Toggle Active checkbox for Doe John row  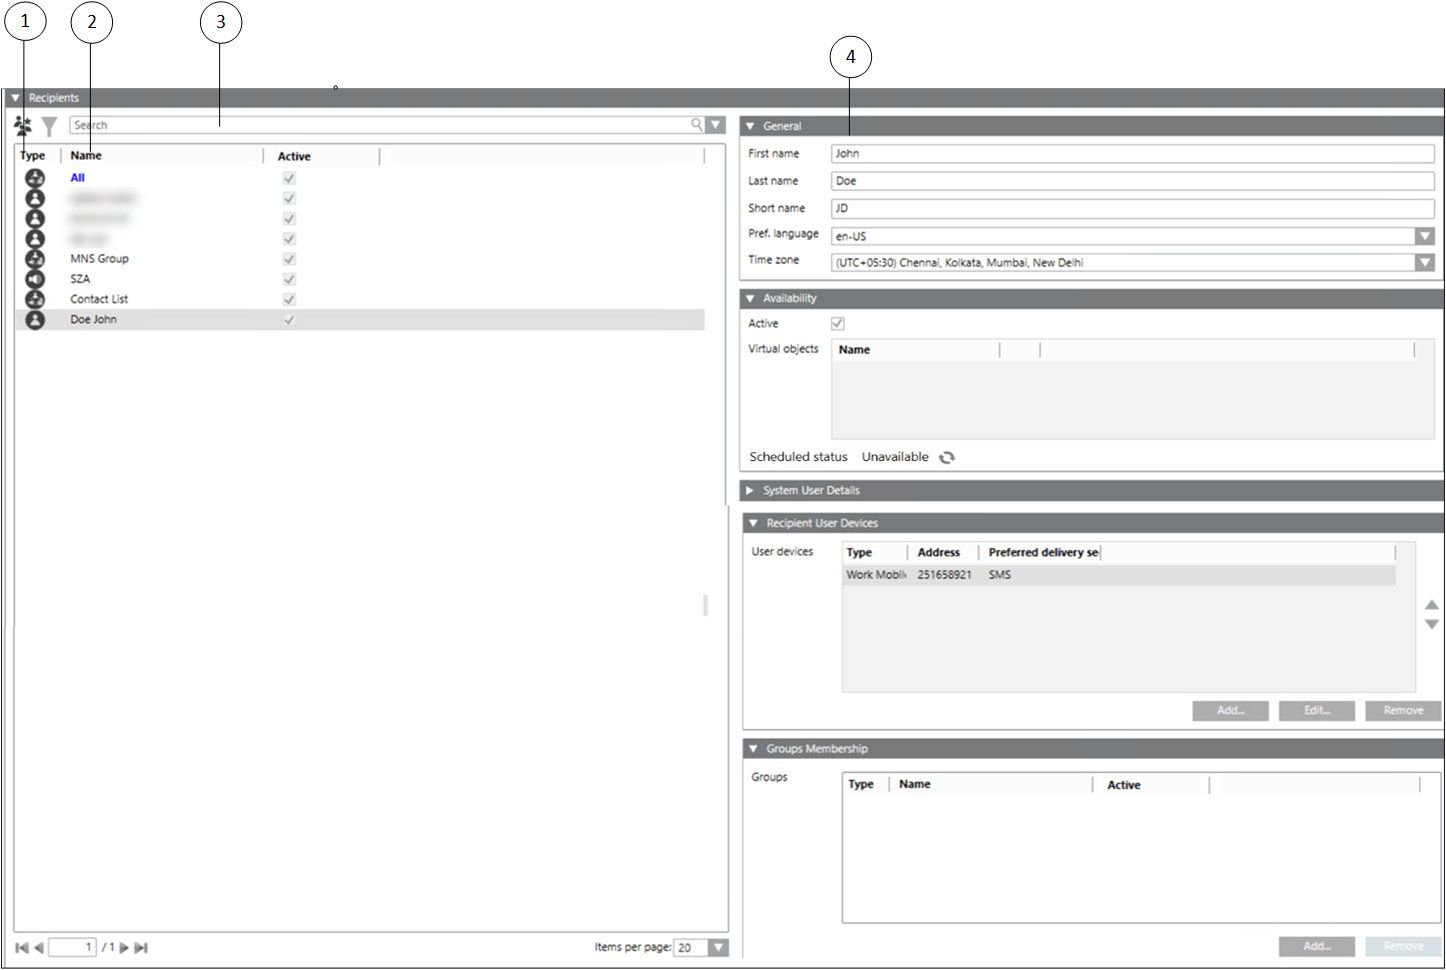pos(289,320)
